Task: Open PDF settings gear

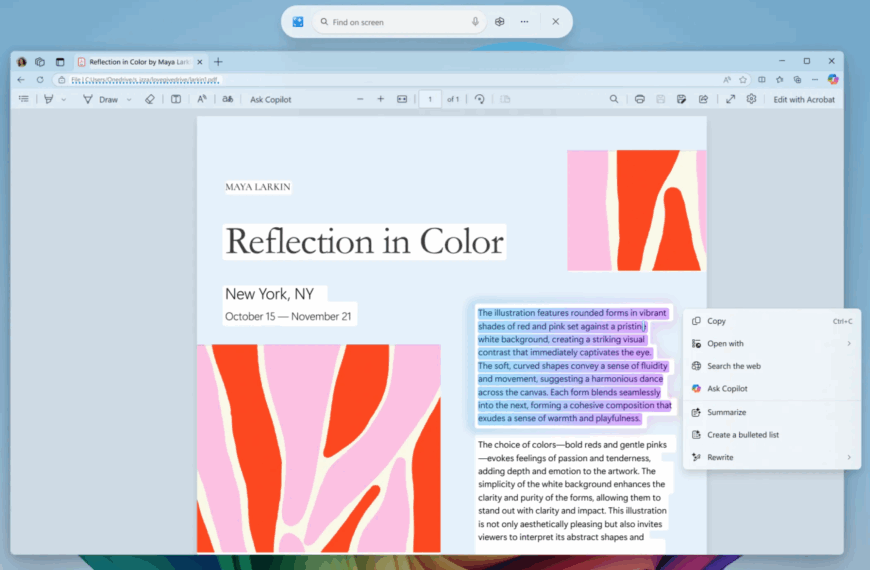Action: tap(751, 99)
